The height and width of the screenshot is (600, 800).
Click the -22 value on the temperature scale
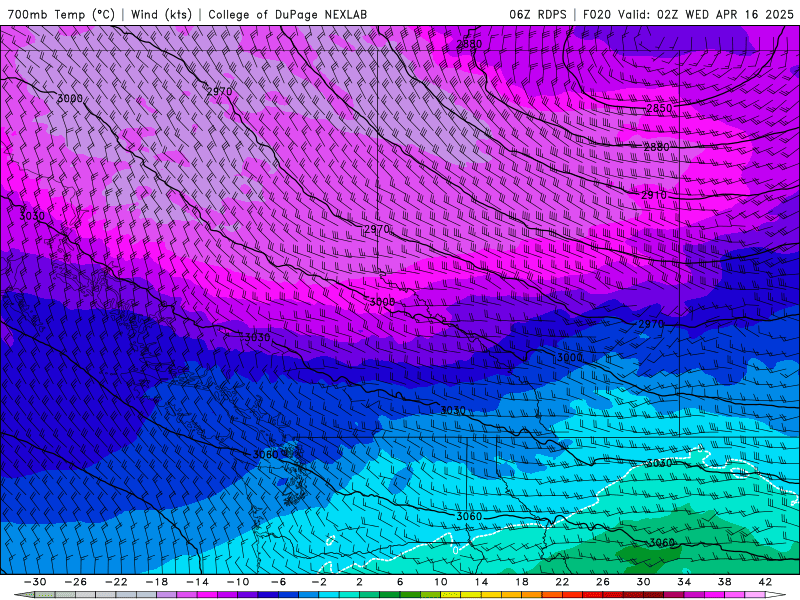point(116,582)
